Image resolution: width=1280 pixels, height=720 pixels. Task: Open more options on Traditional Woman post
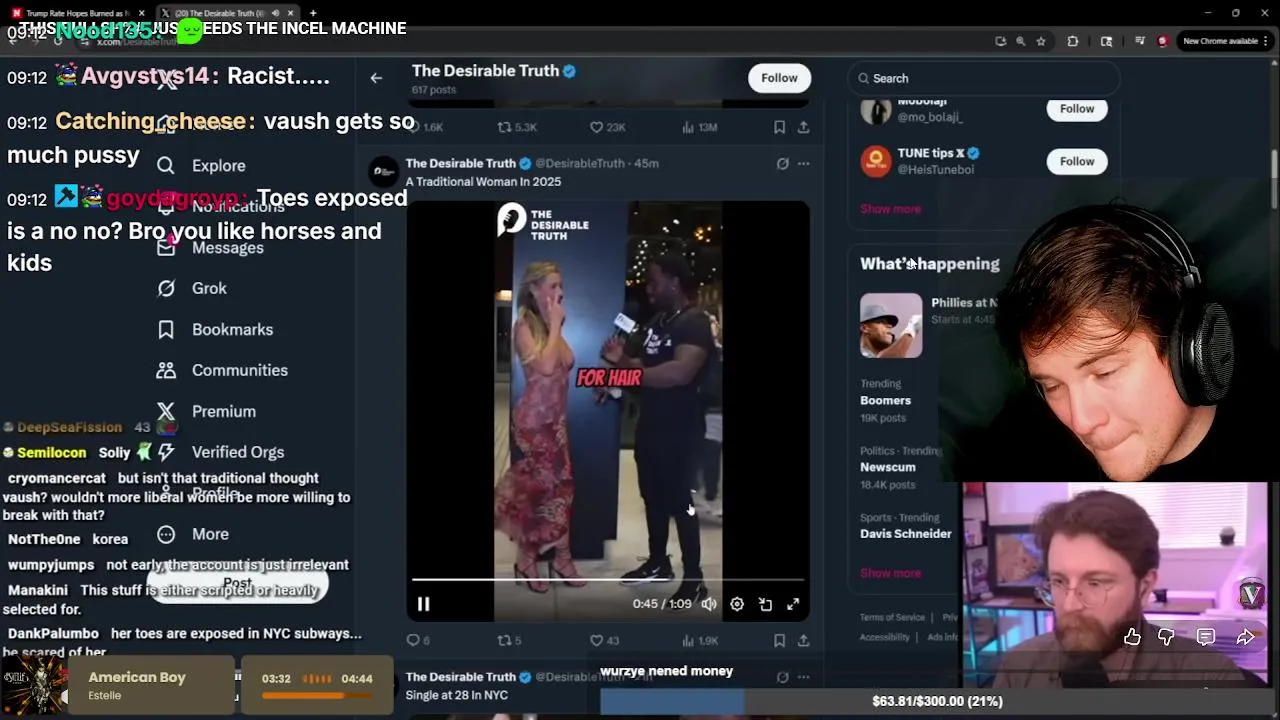[x=803, y=163]
